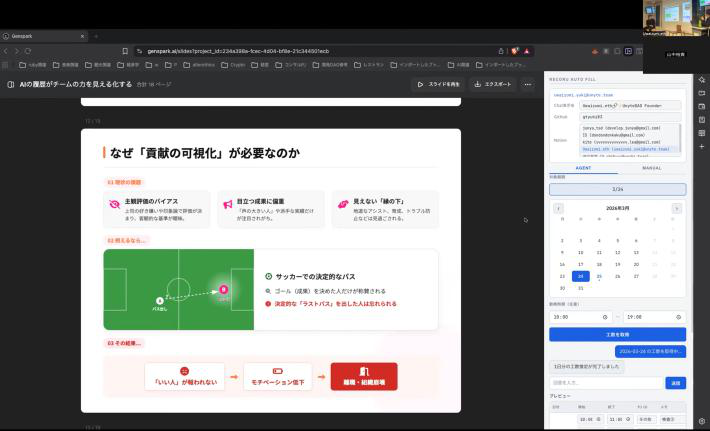Open the clock picker on the 10:00 field
Screen dimensions: 710x431
pyautogui.click(x=605, y=317)
